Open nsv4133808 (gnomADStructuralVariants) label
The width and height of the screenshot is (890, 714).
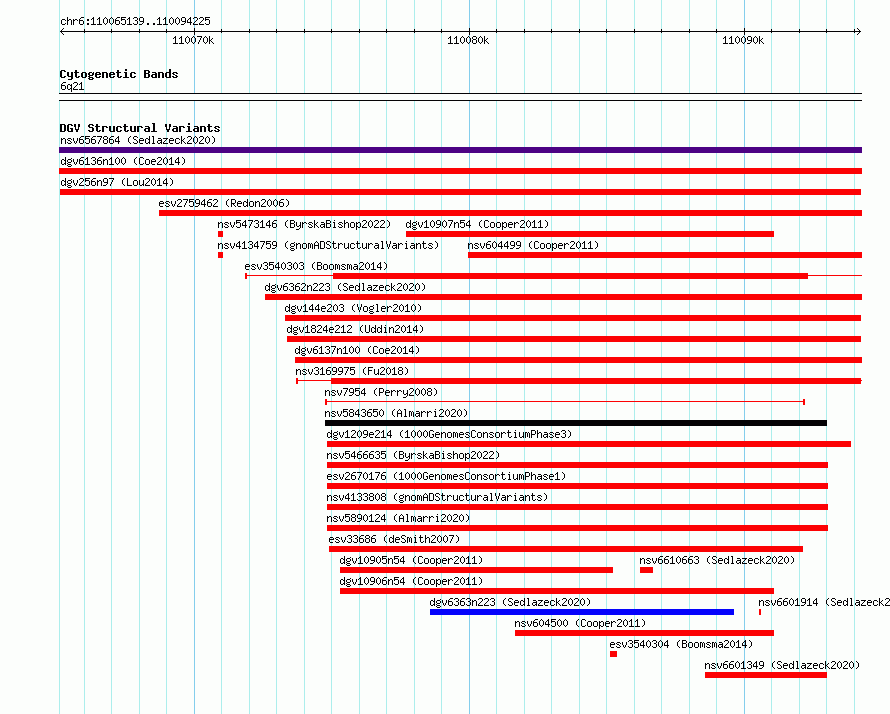point(437,497)
